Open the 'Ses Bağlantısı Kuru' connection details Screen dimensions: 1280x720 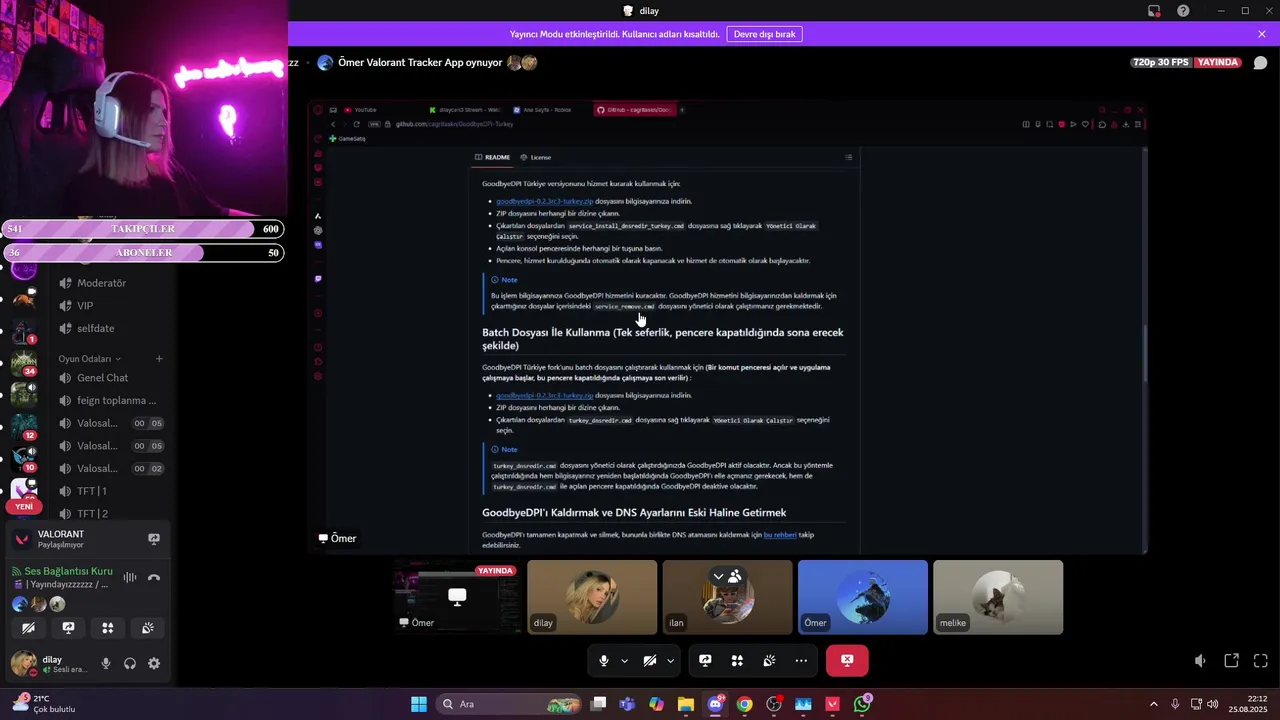[x=67, y=571]
